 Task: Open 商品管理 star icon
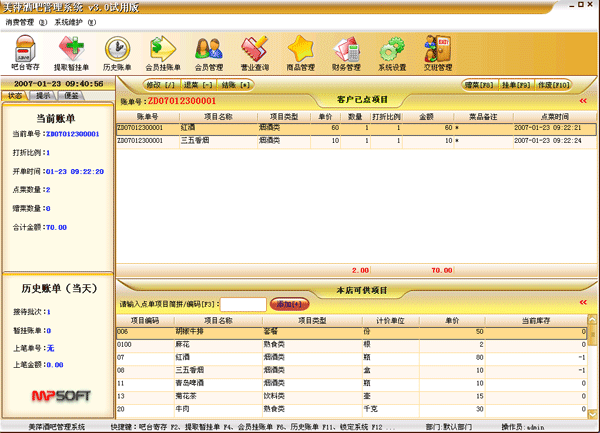[300, 53]
